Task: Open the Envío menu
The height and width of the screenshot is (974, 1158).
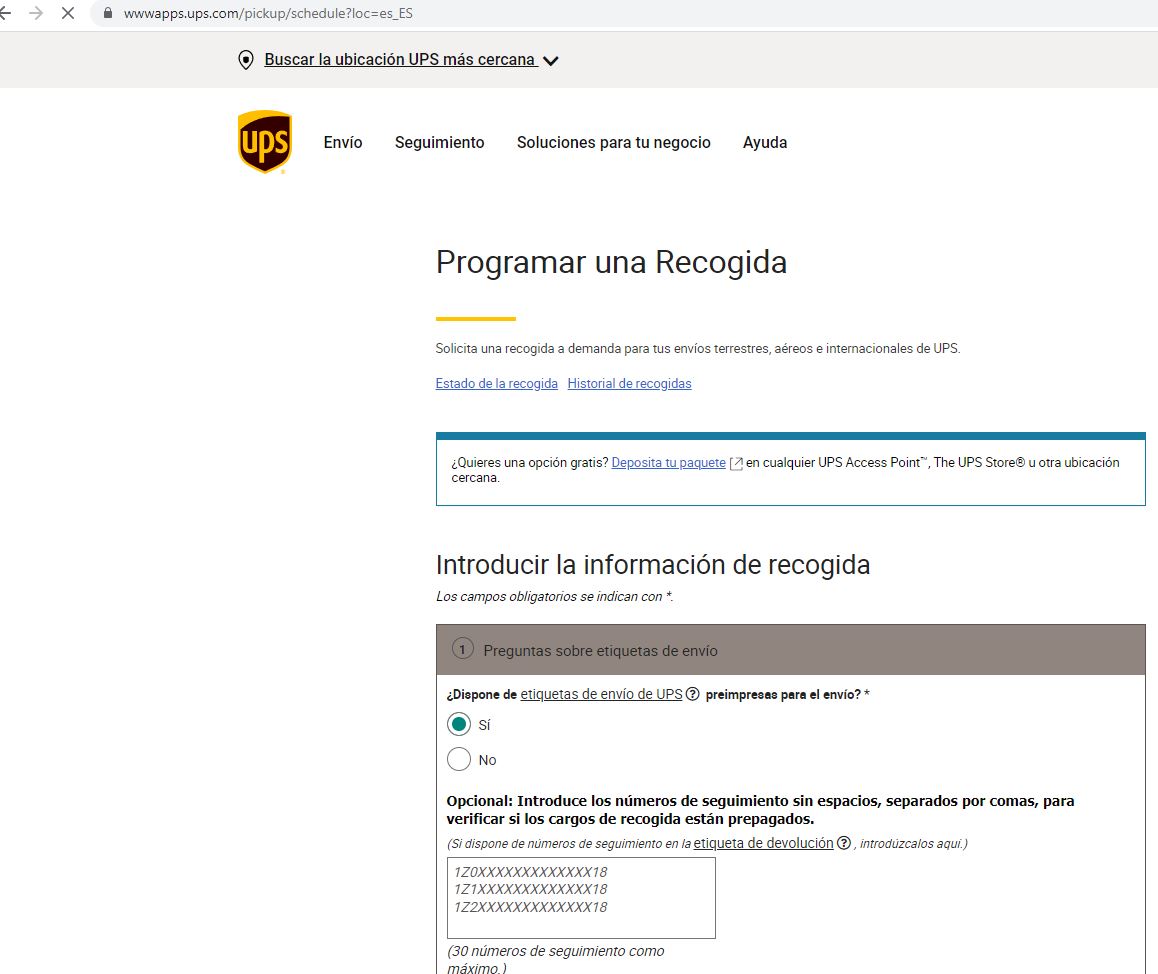Action: 343,143
